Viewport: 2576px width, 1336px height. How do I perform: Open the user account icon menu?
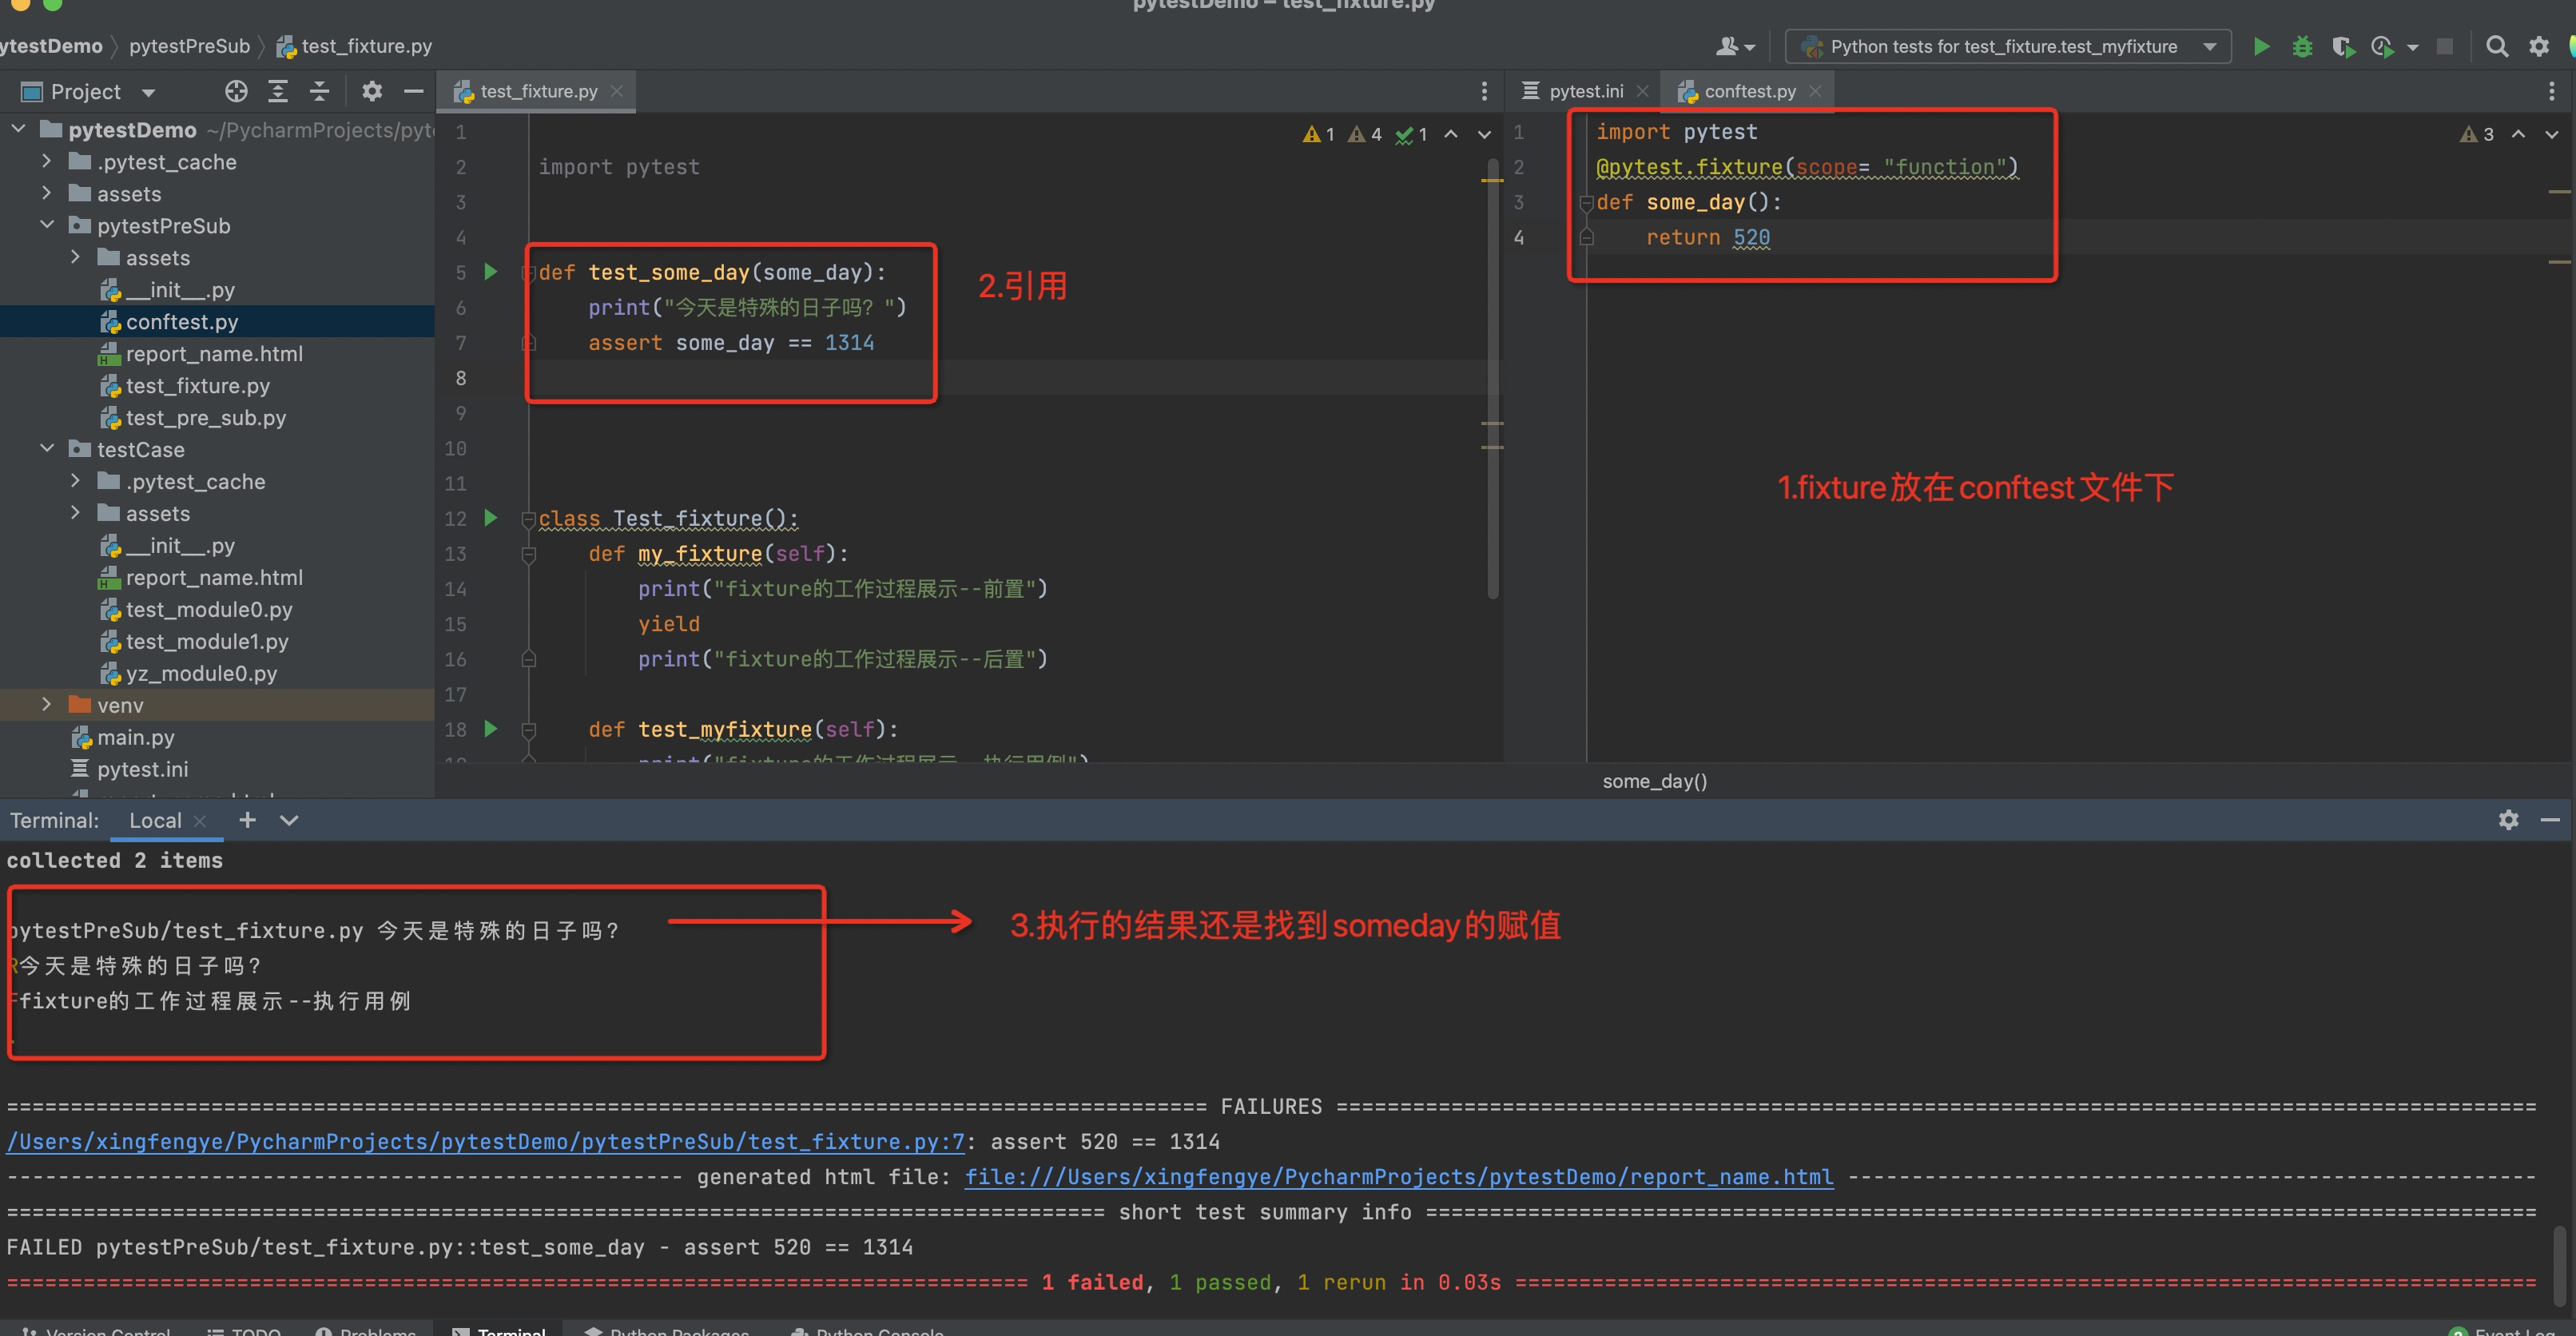point(1734,46)
